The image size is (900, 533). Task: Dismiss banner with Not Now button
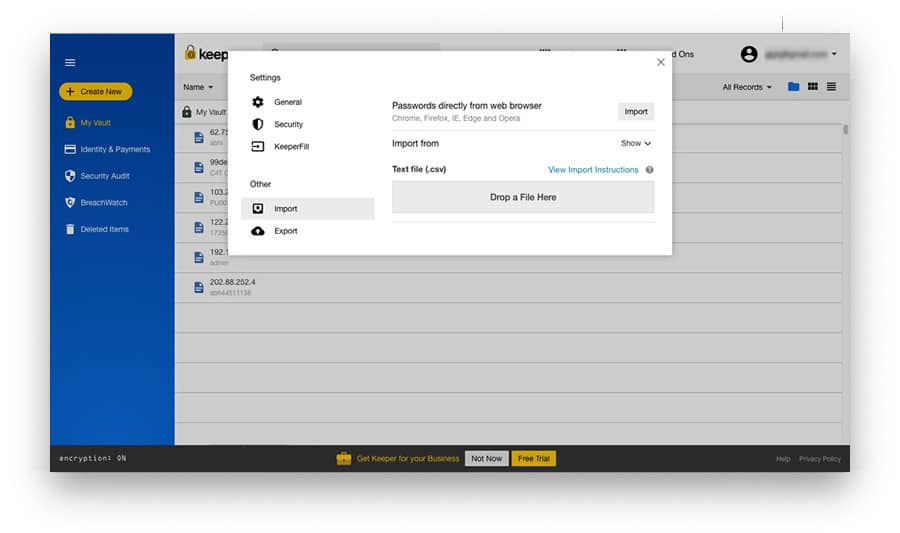click(486, 458)
